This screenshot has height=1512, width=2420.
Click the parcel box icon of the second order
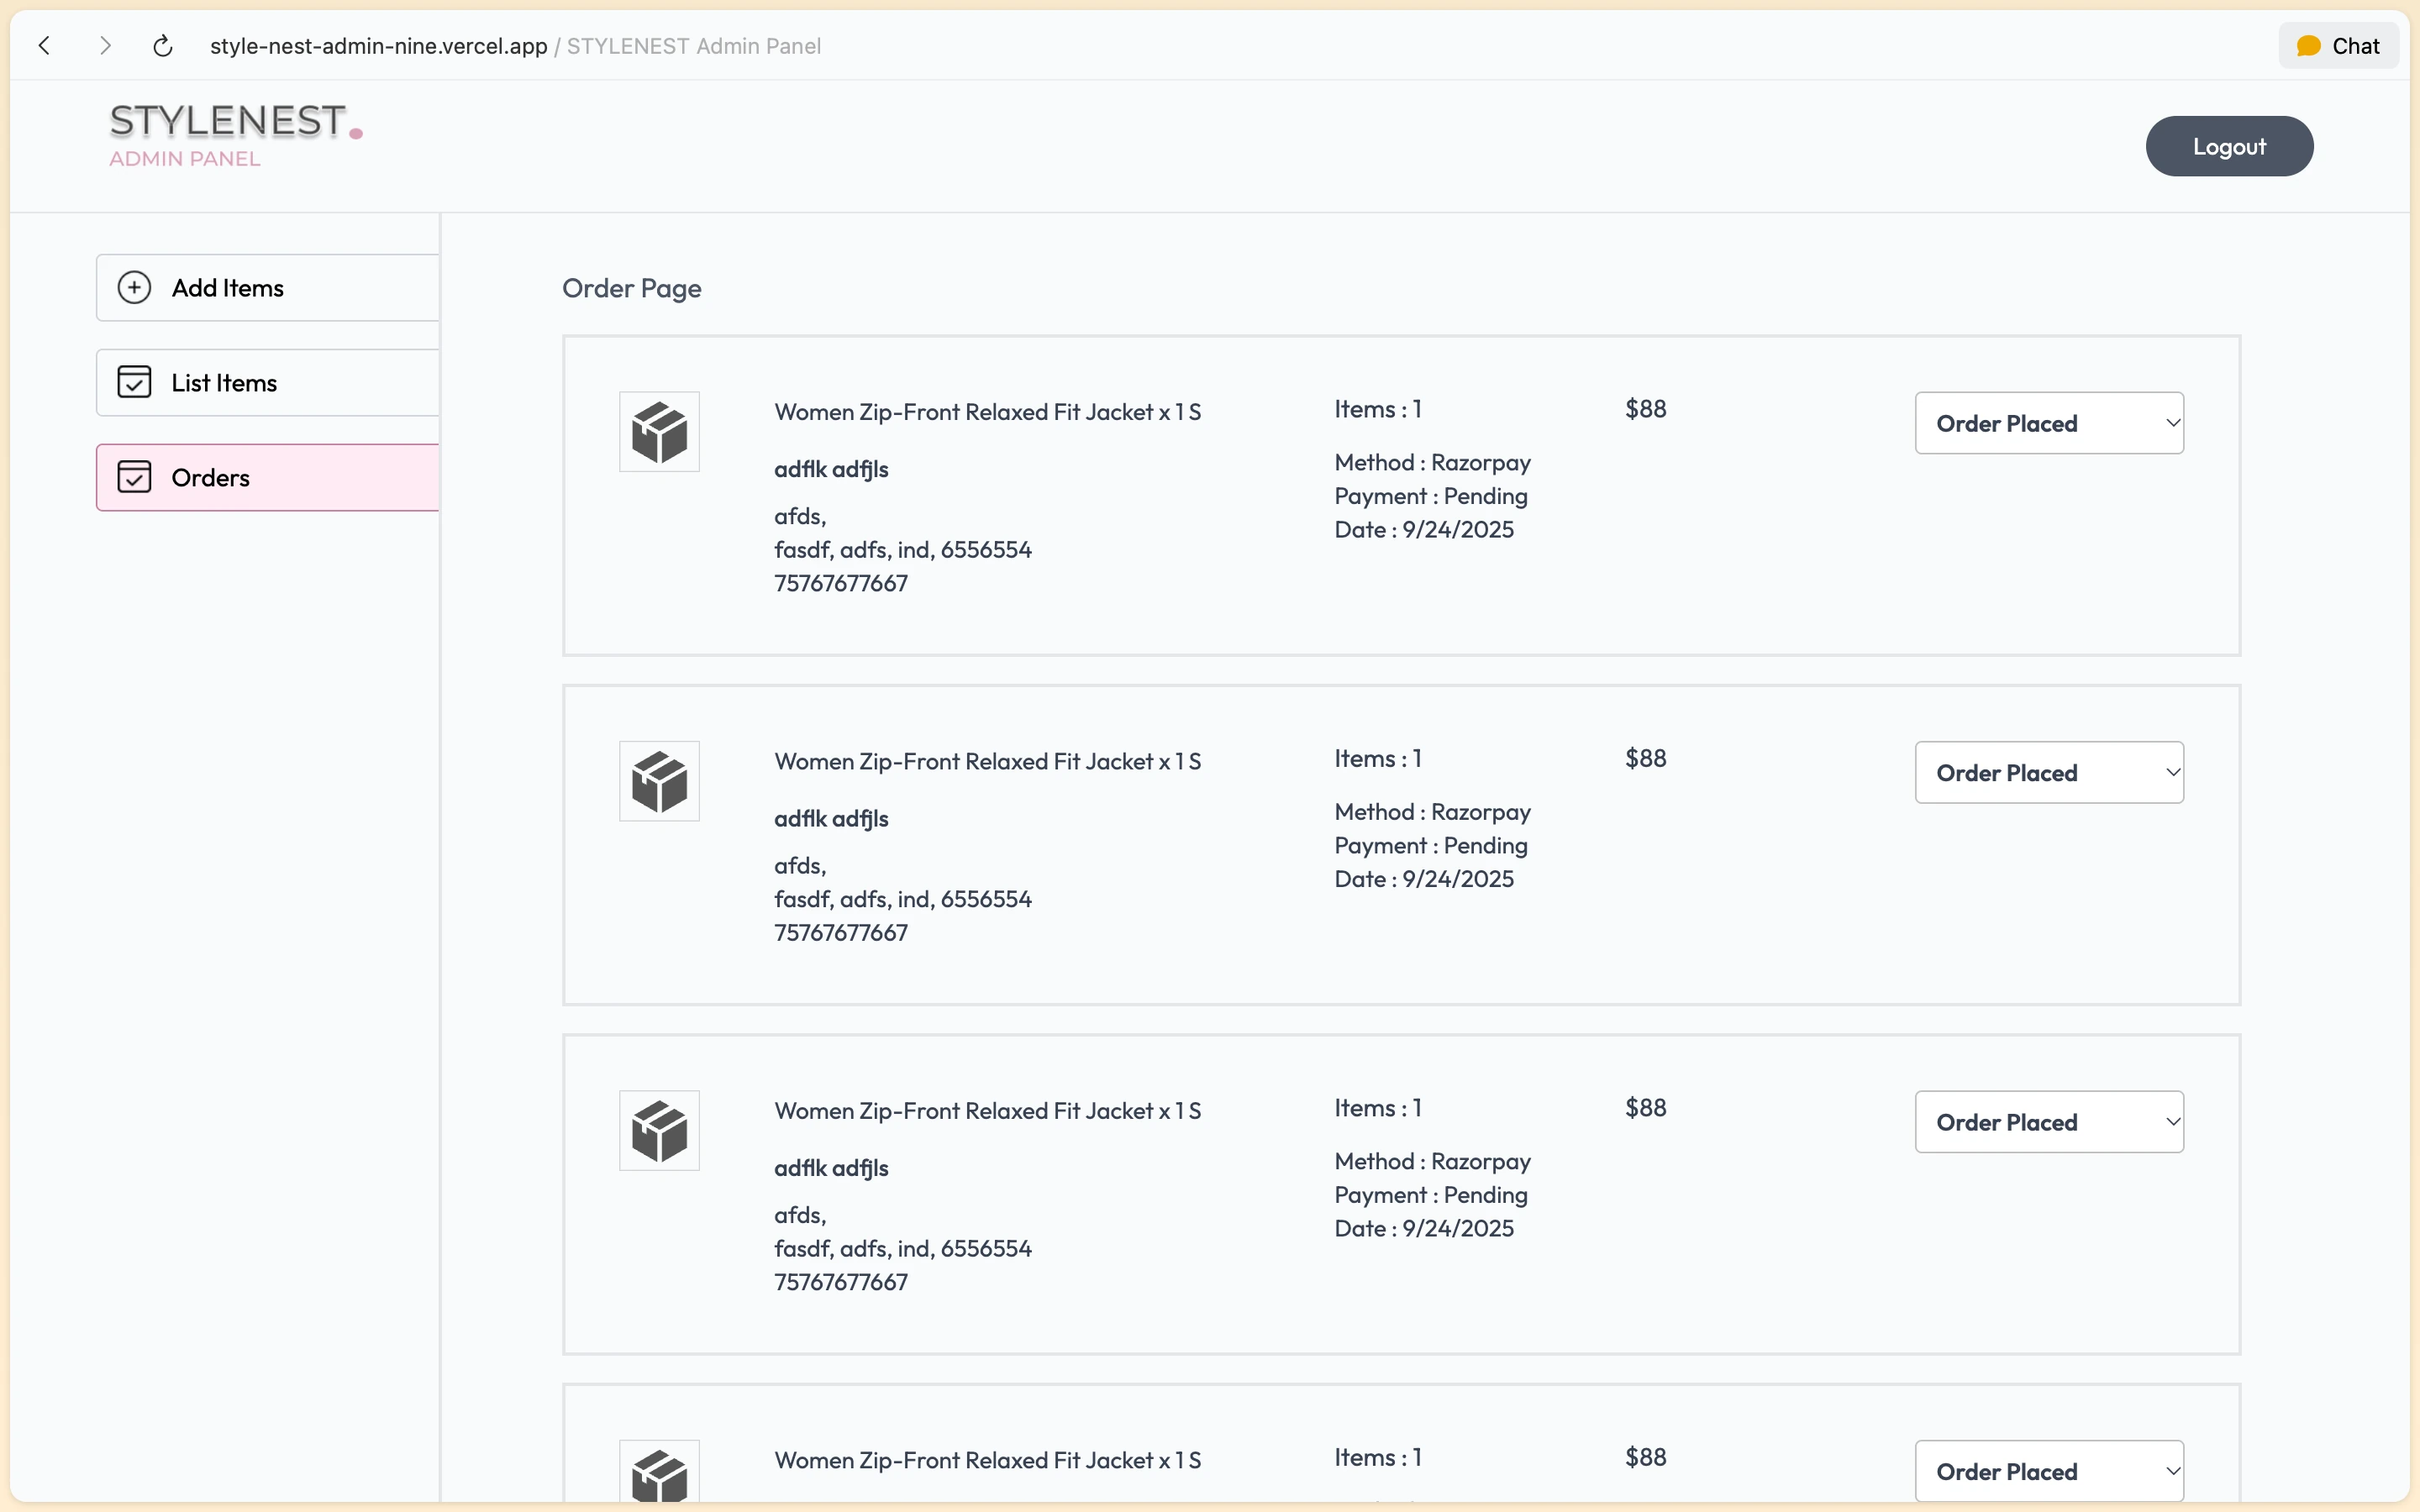pyautogui.click(x=659, y=781)
